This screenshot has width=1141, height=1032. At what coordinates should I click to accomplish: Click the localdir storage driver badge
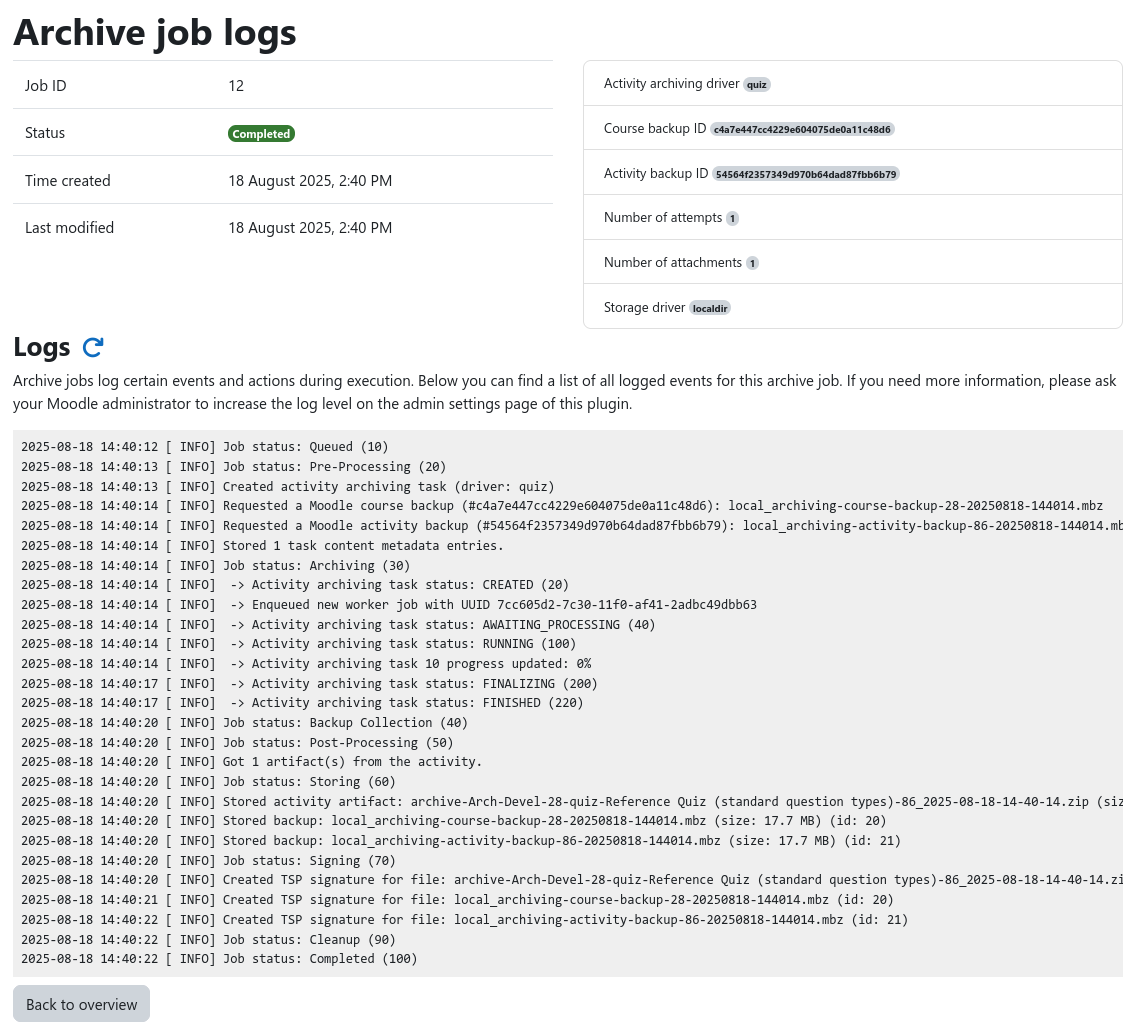[x=709, y=309]
